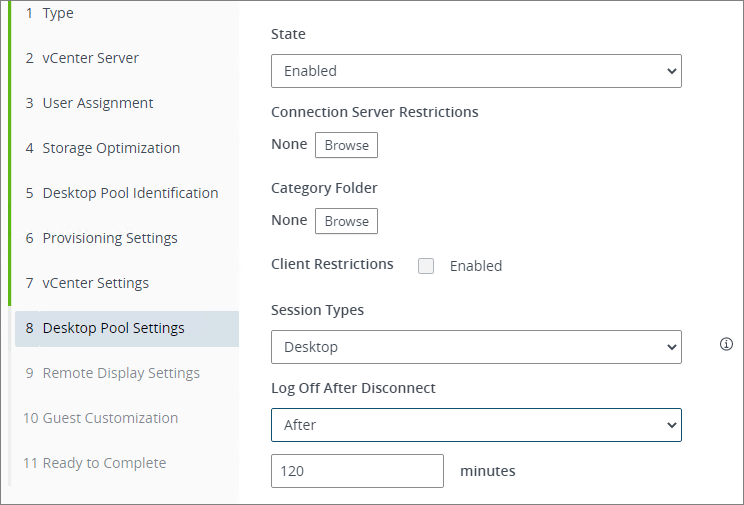Navigate to vCenter Server step
The width and height of the screenshot is (744, 505).
(x=90, y=58)
